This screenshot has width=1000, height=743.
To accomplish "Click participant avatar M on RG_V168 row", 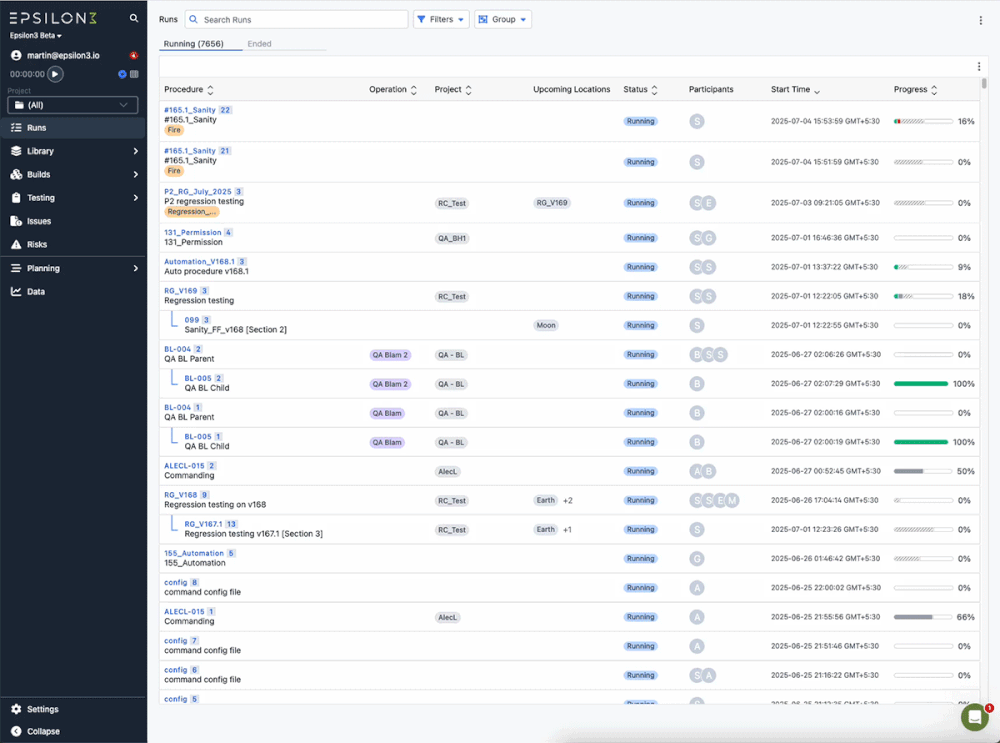I will click(732, 501).
